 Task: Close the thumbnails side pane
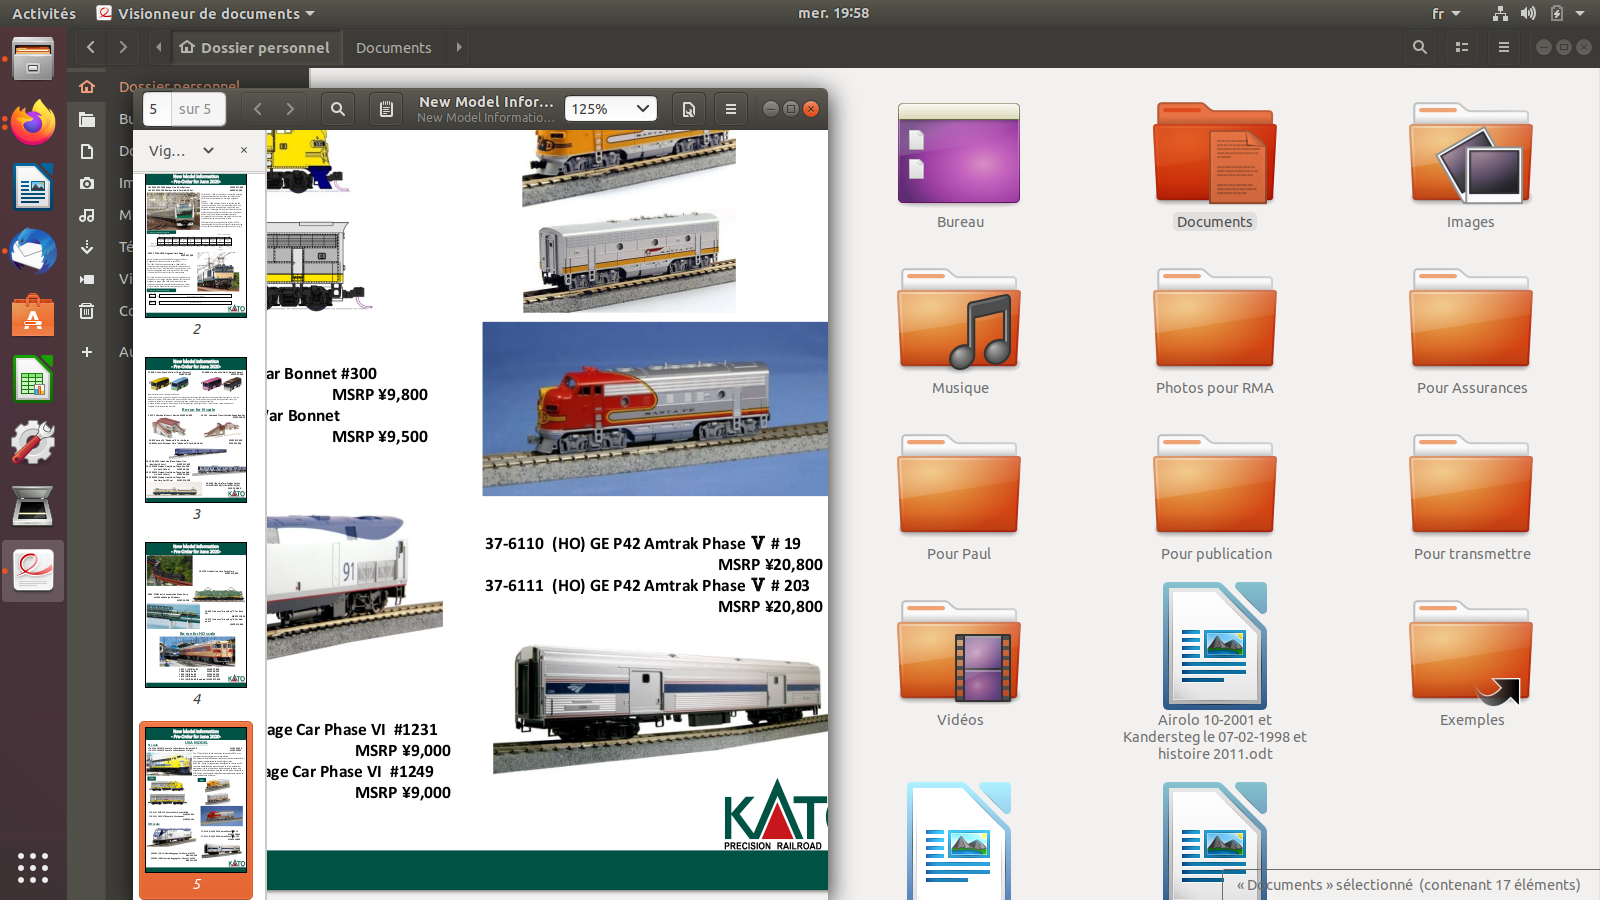tap(244, 150)
